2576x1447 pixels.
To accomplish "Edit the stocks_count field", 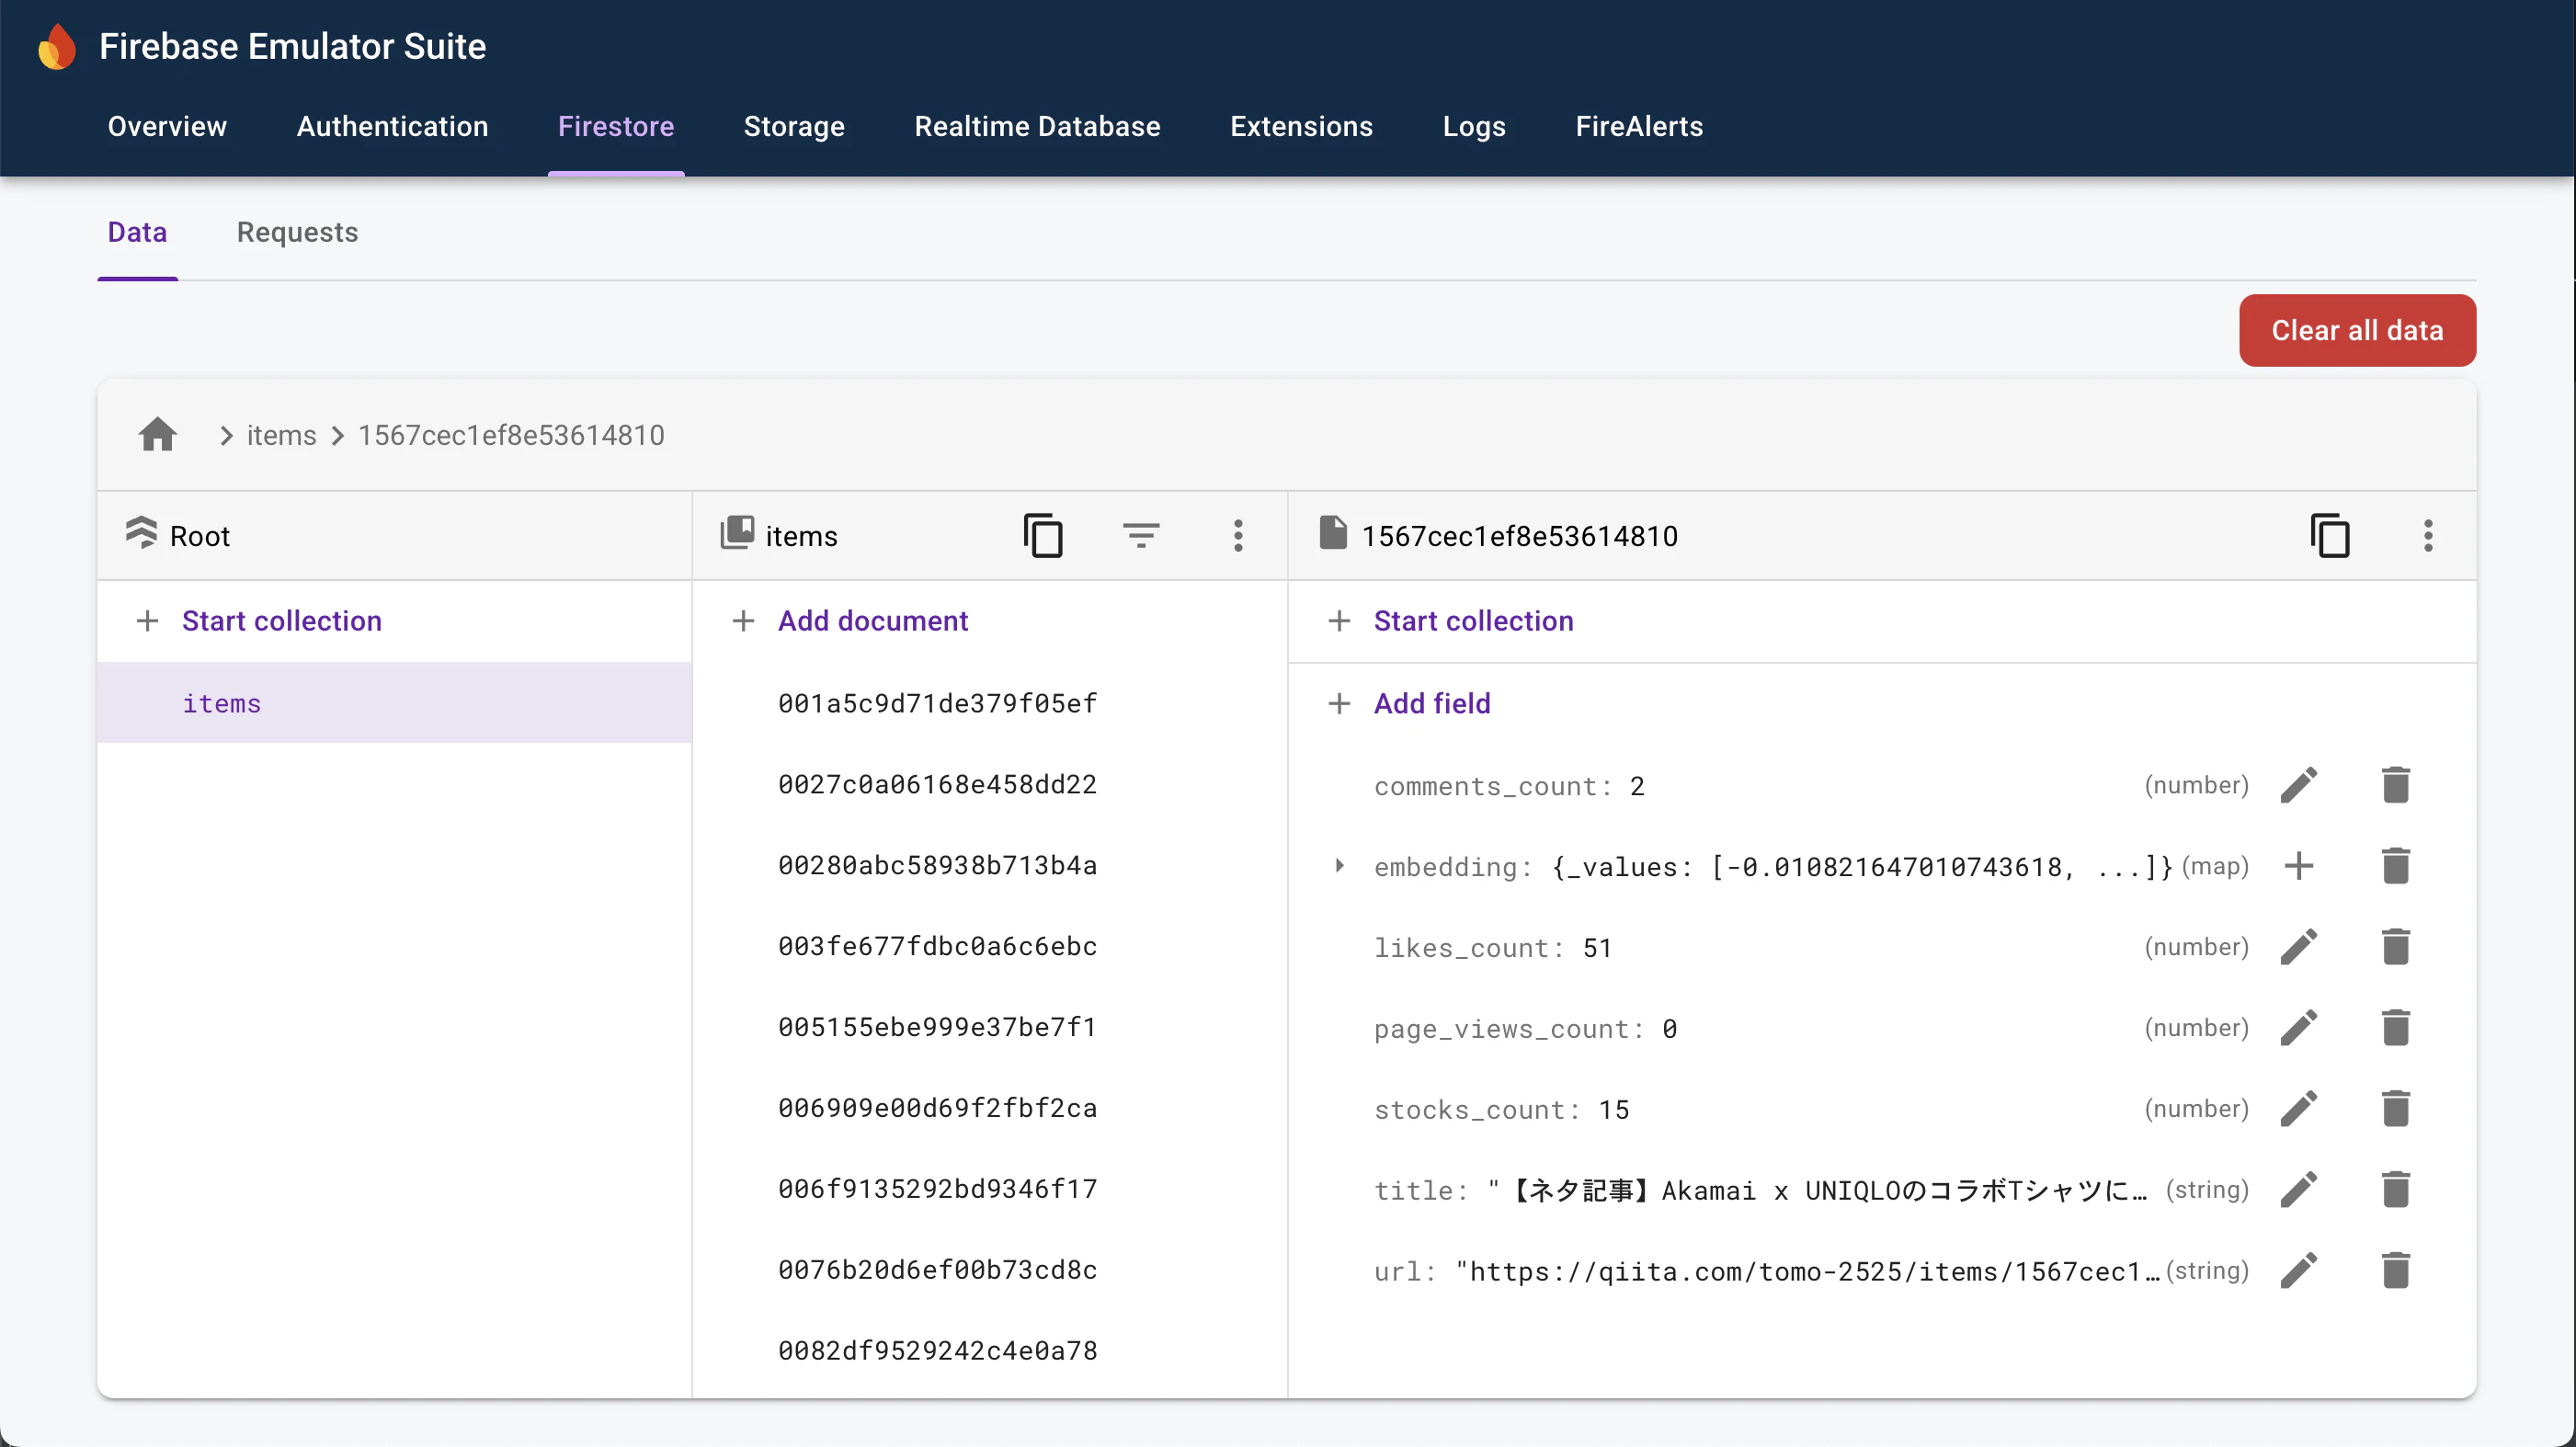I will [2298, 1109].
